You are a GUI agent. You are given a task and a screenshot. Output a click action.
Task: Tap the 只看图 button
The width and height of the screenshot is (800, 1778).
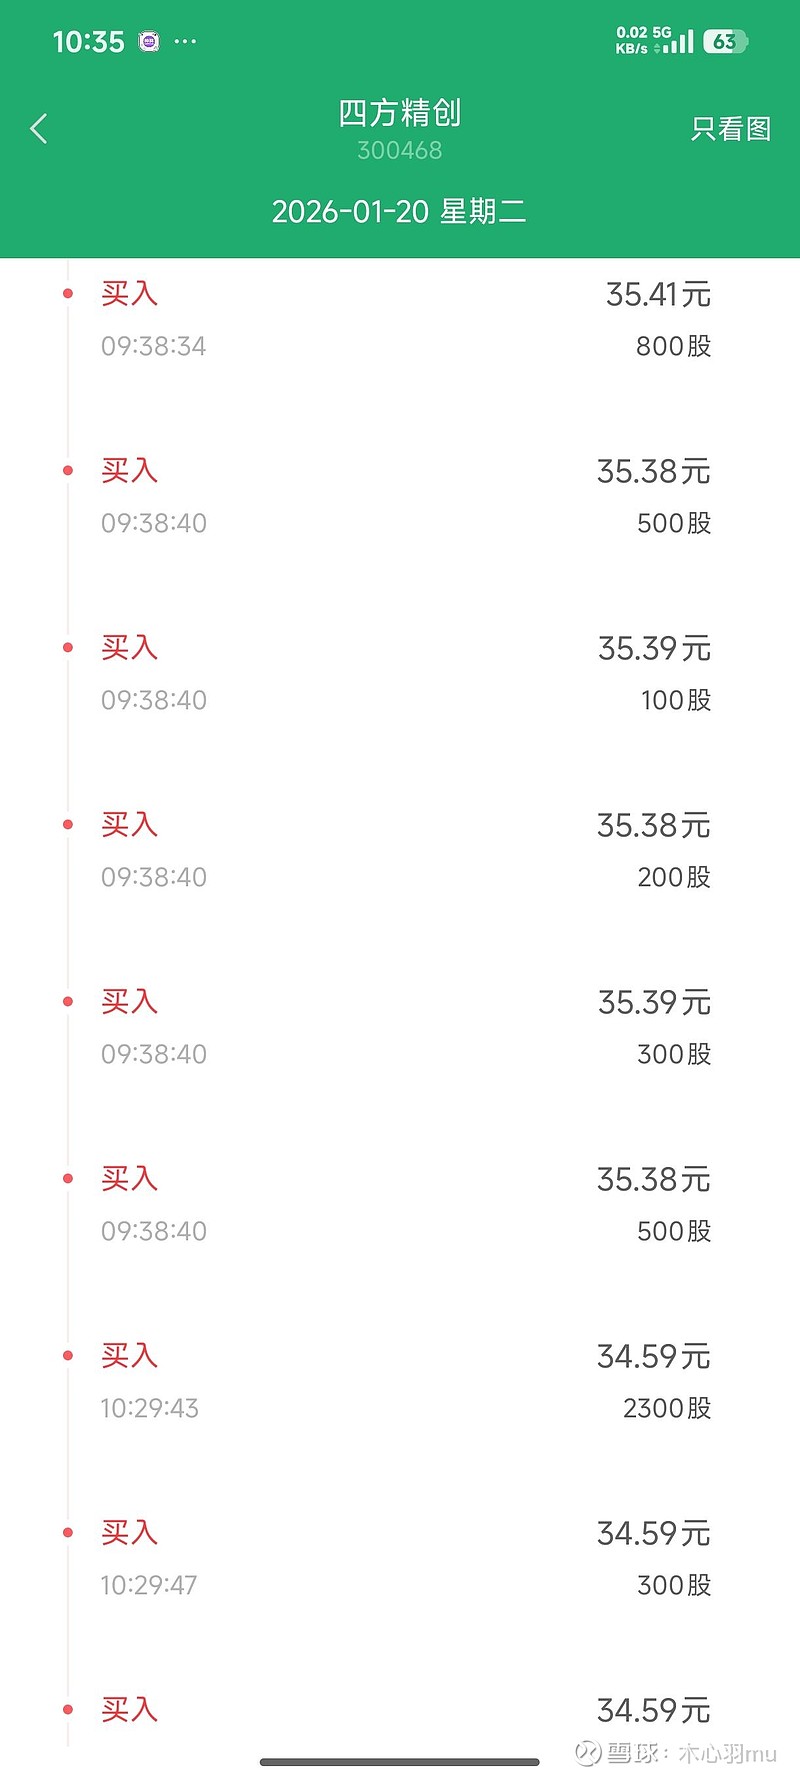(730, 129)
